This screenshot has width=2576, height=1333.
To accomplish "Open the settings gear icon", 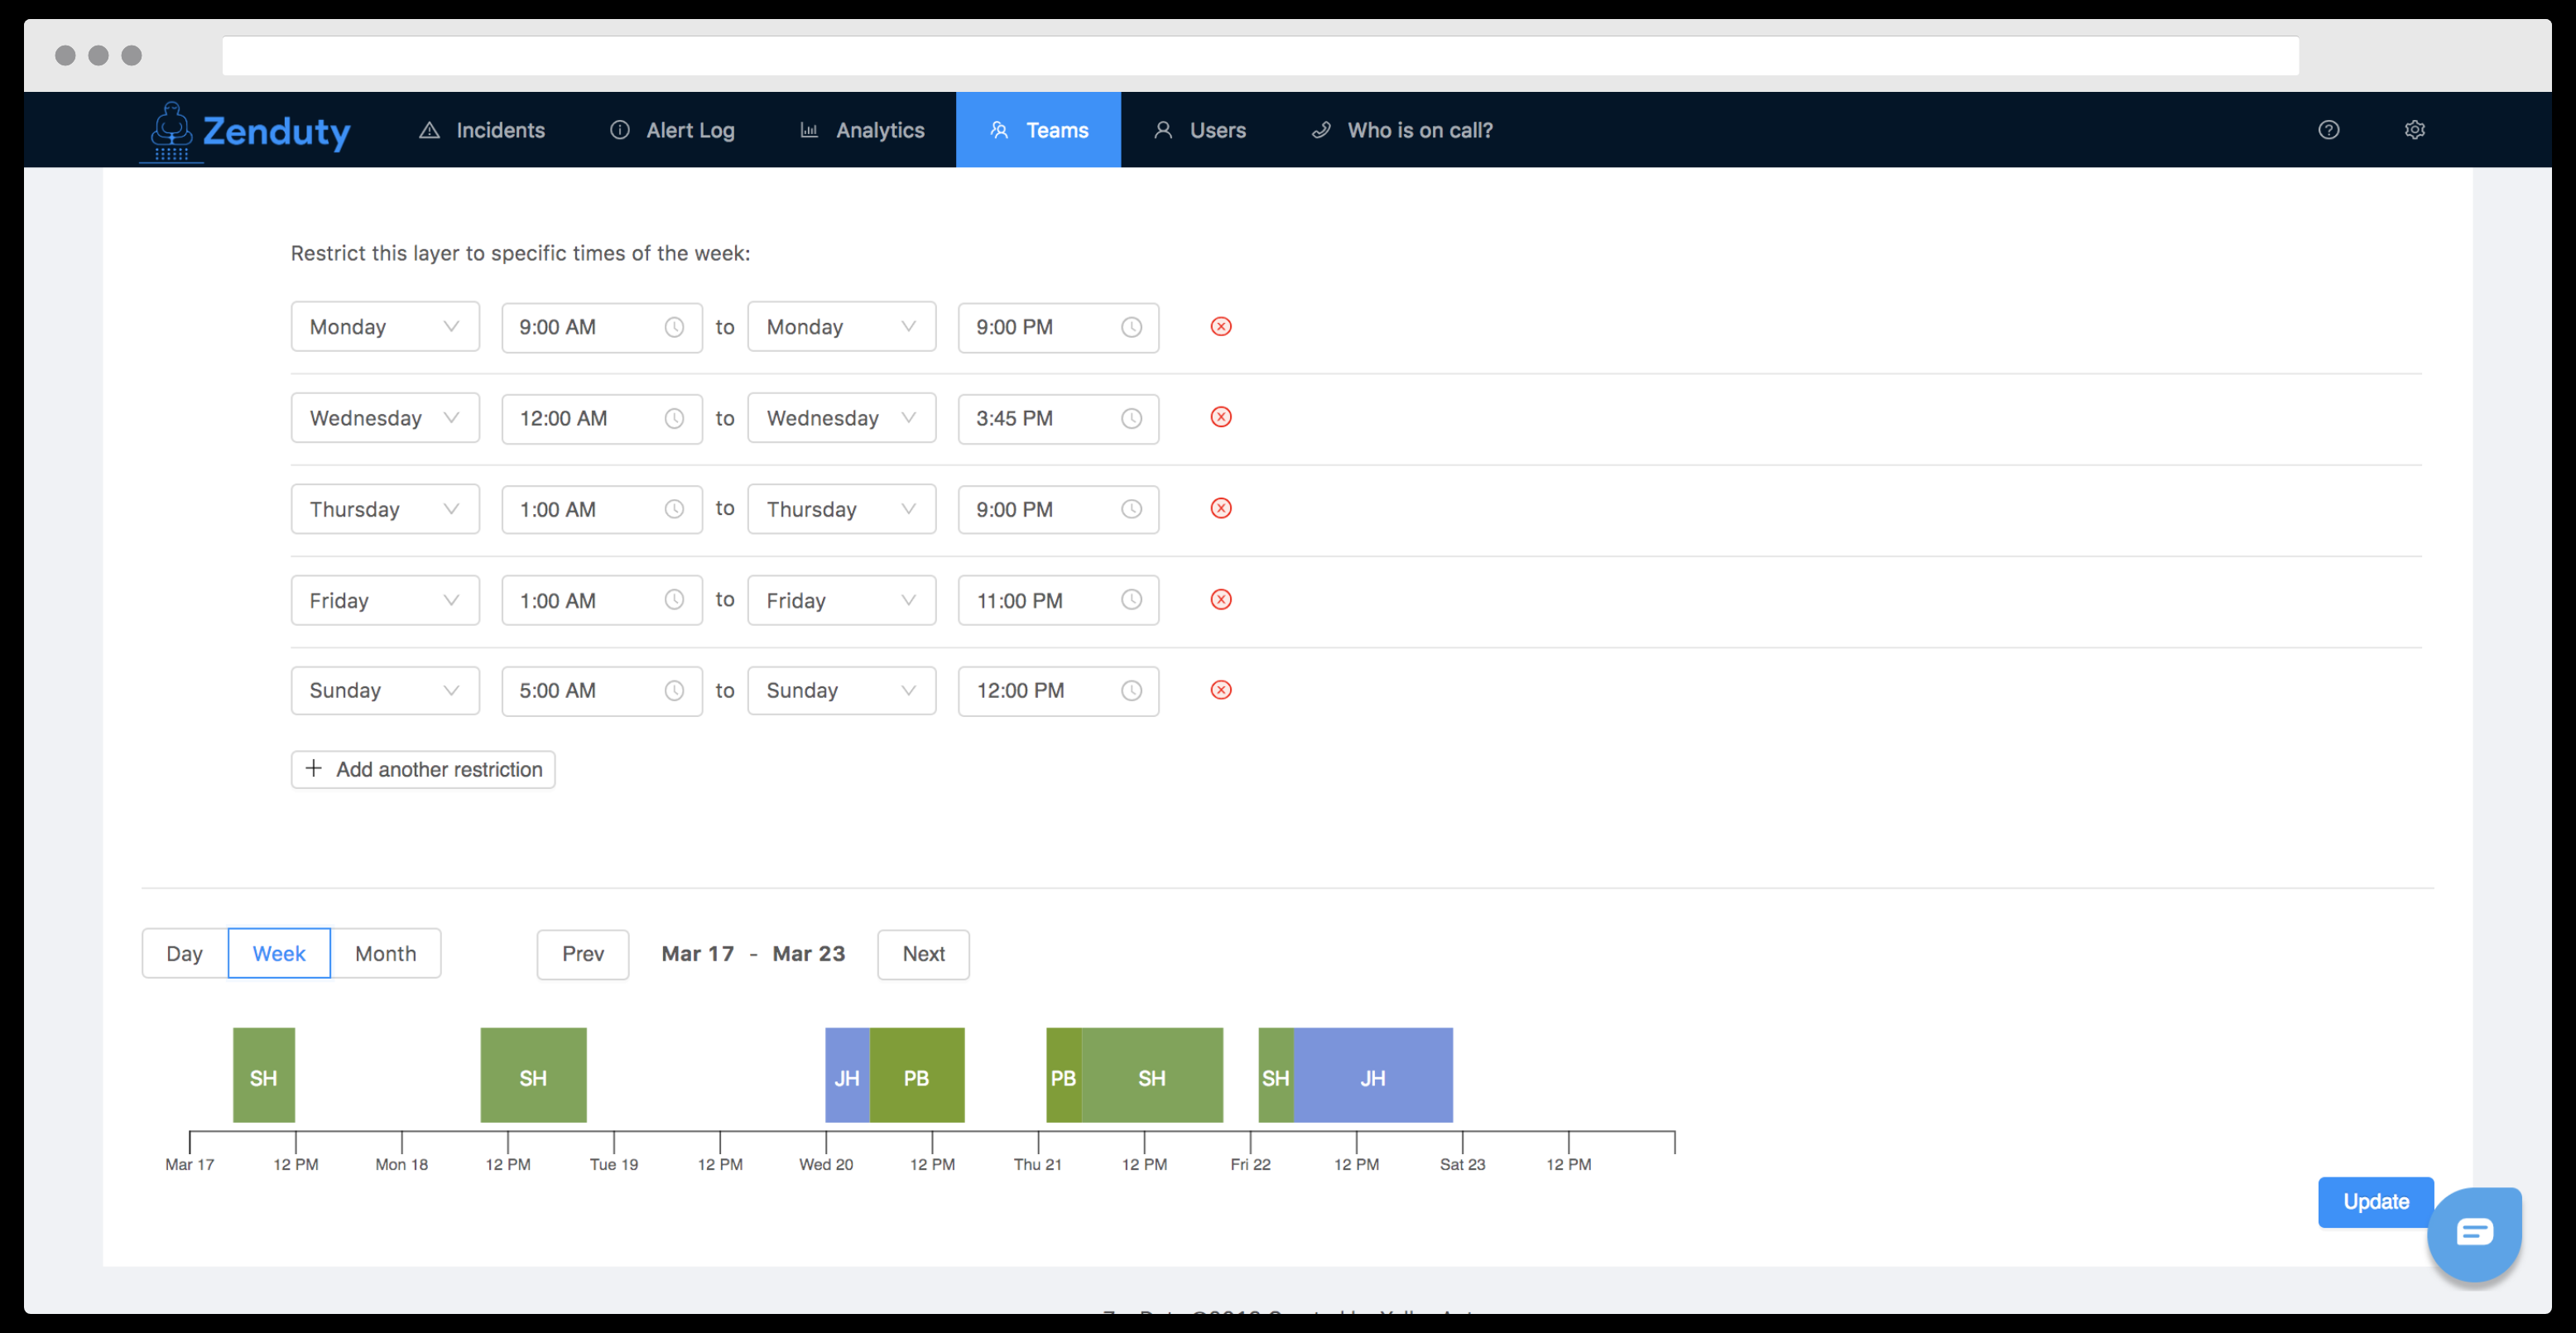I will 2415,130.
